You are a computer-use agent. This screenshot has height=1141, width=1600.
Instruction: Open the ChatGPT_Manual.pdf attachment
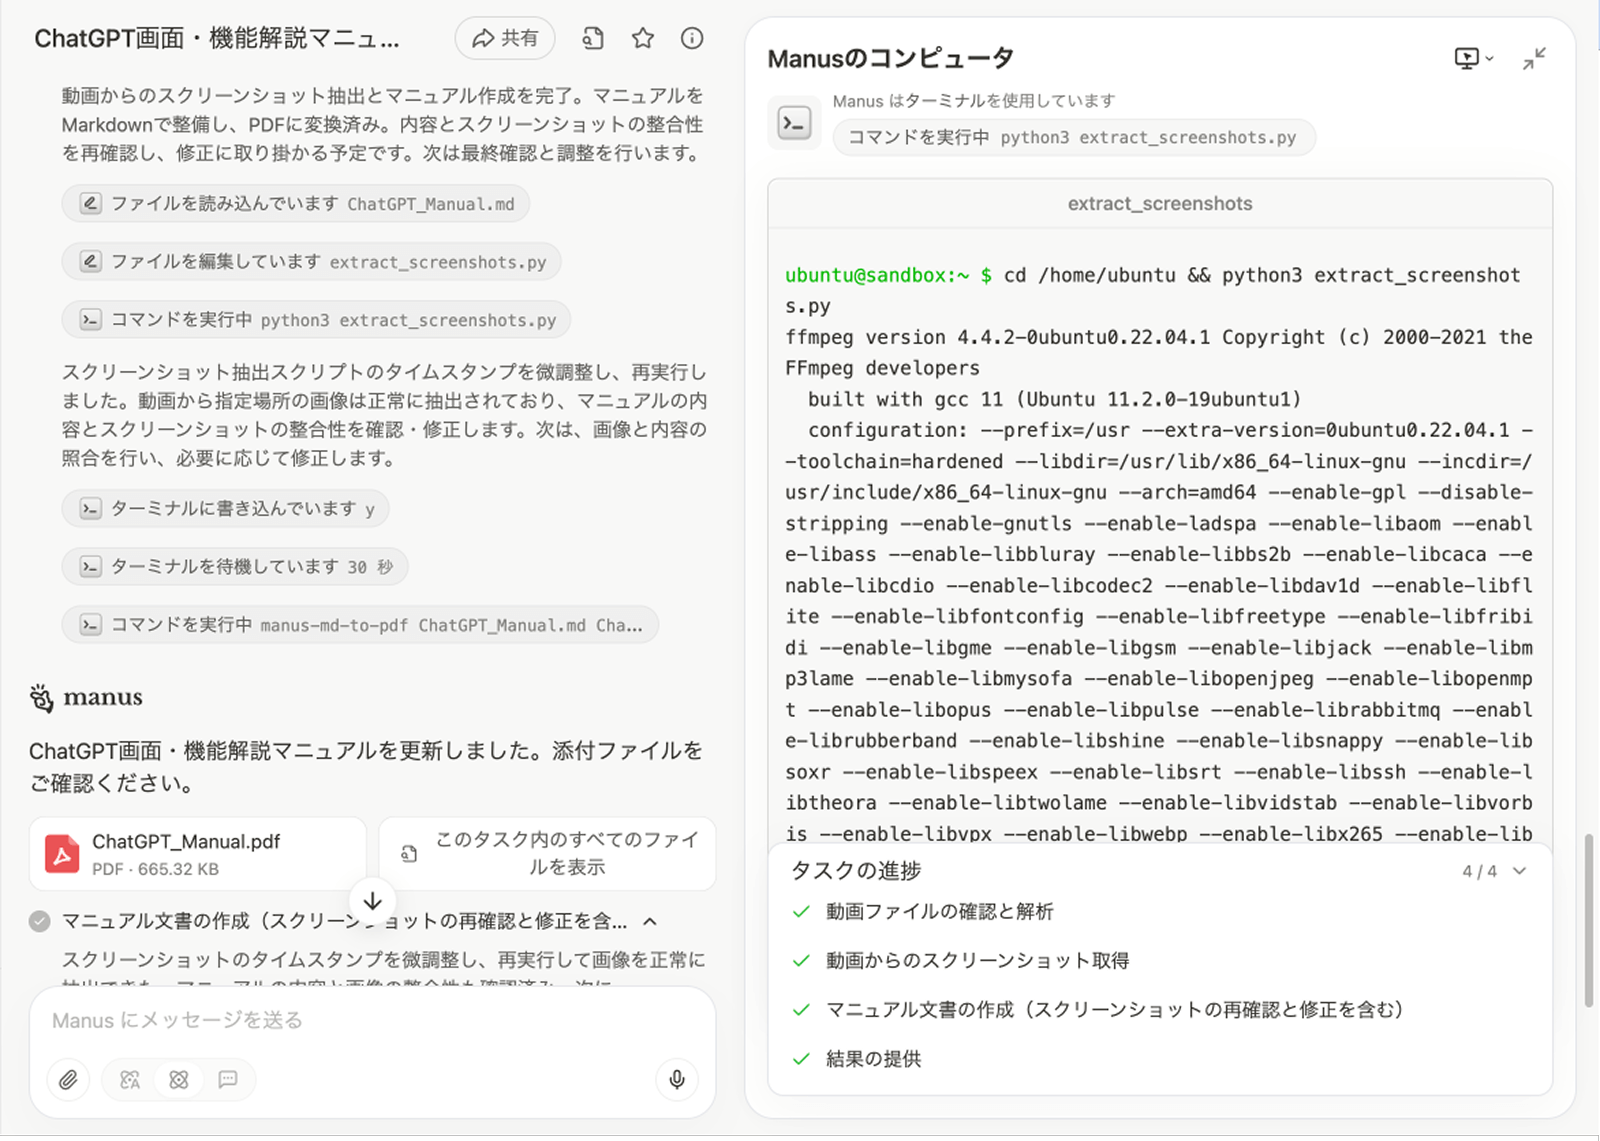click(198, 854)
